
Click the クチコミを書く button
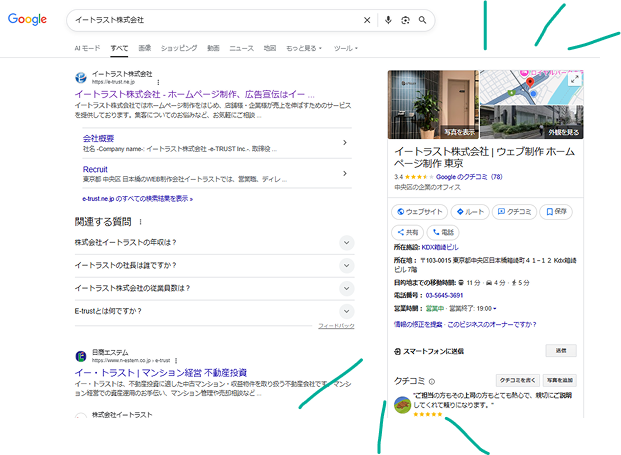pyautogui.click(x=519, y=381)
